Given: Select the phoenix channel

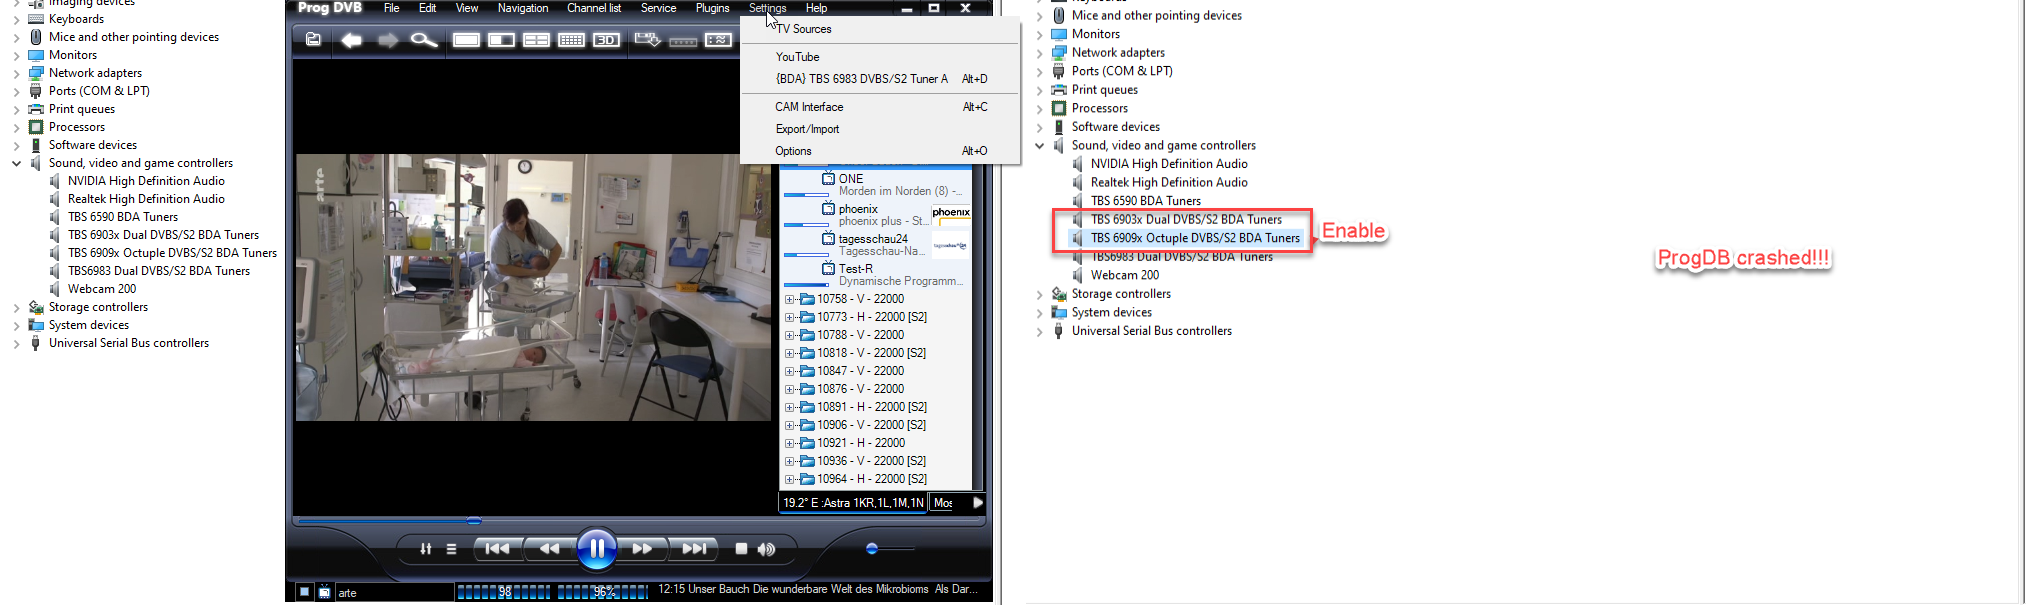Looking at the screenshot, I should [858, 209].
